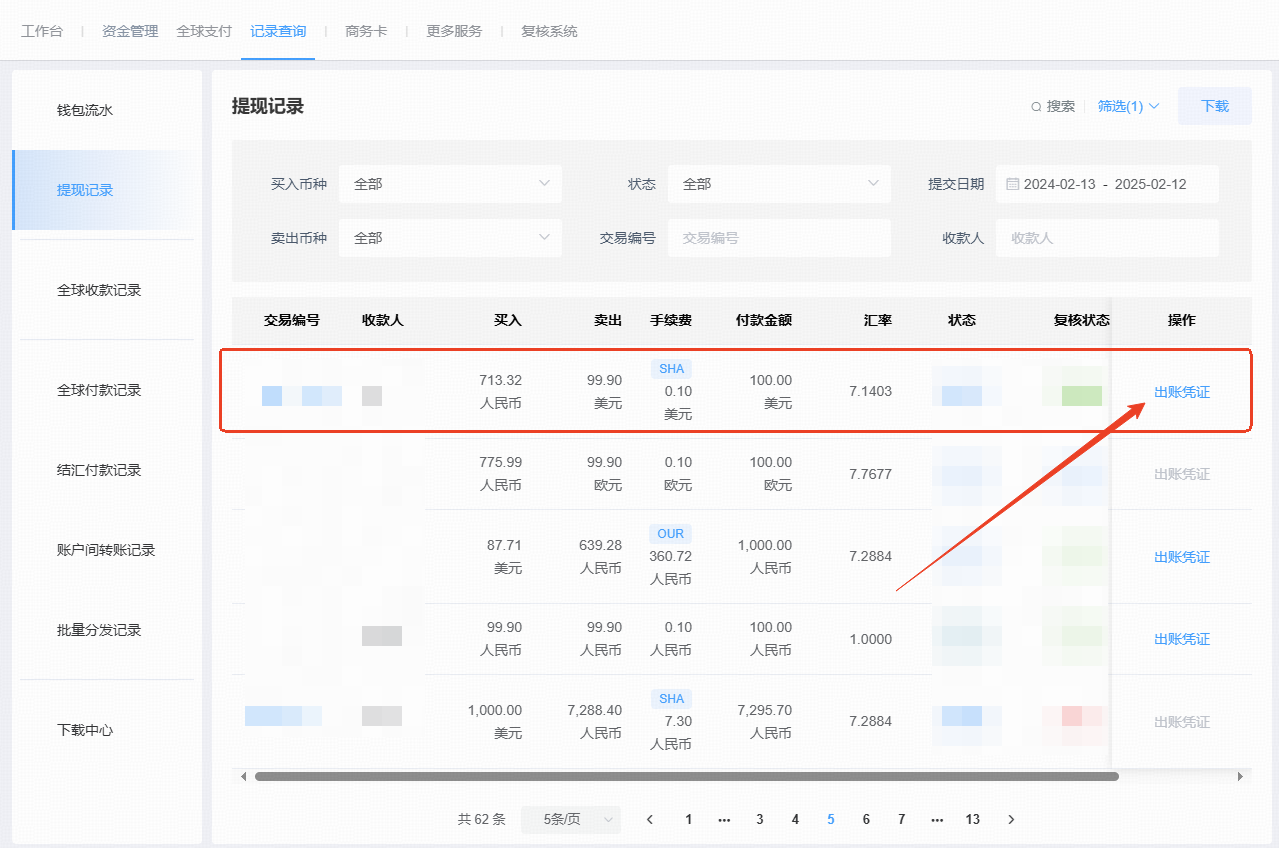Open the 卖出币种 dropdown
Screen dimensions: 1279x848
pos(450,238)
